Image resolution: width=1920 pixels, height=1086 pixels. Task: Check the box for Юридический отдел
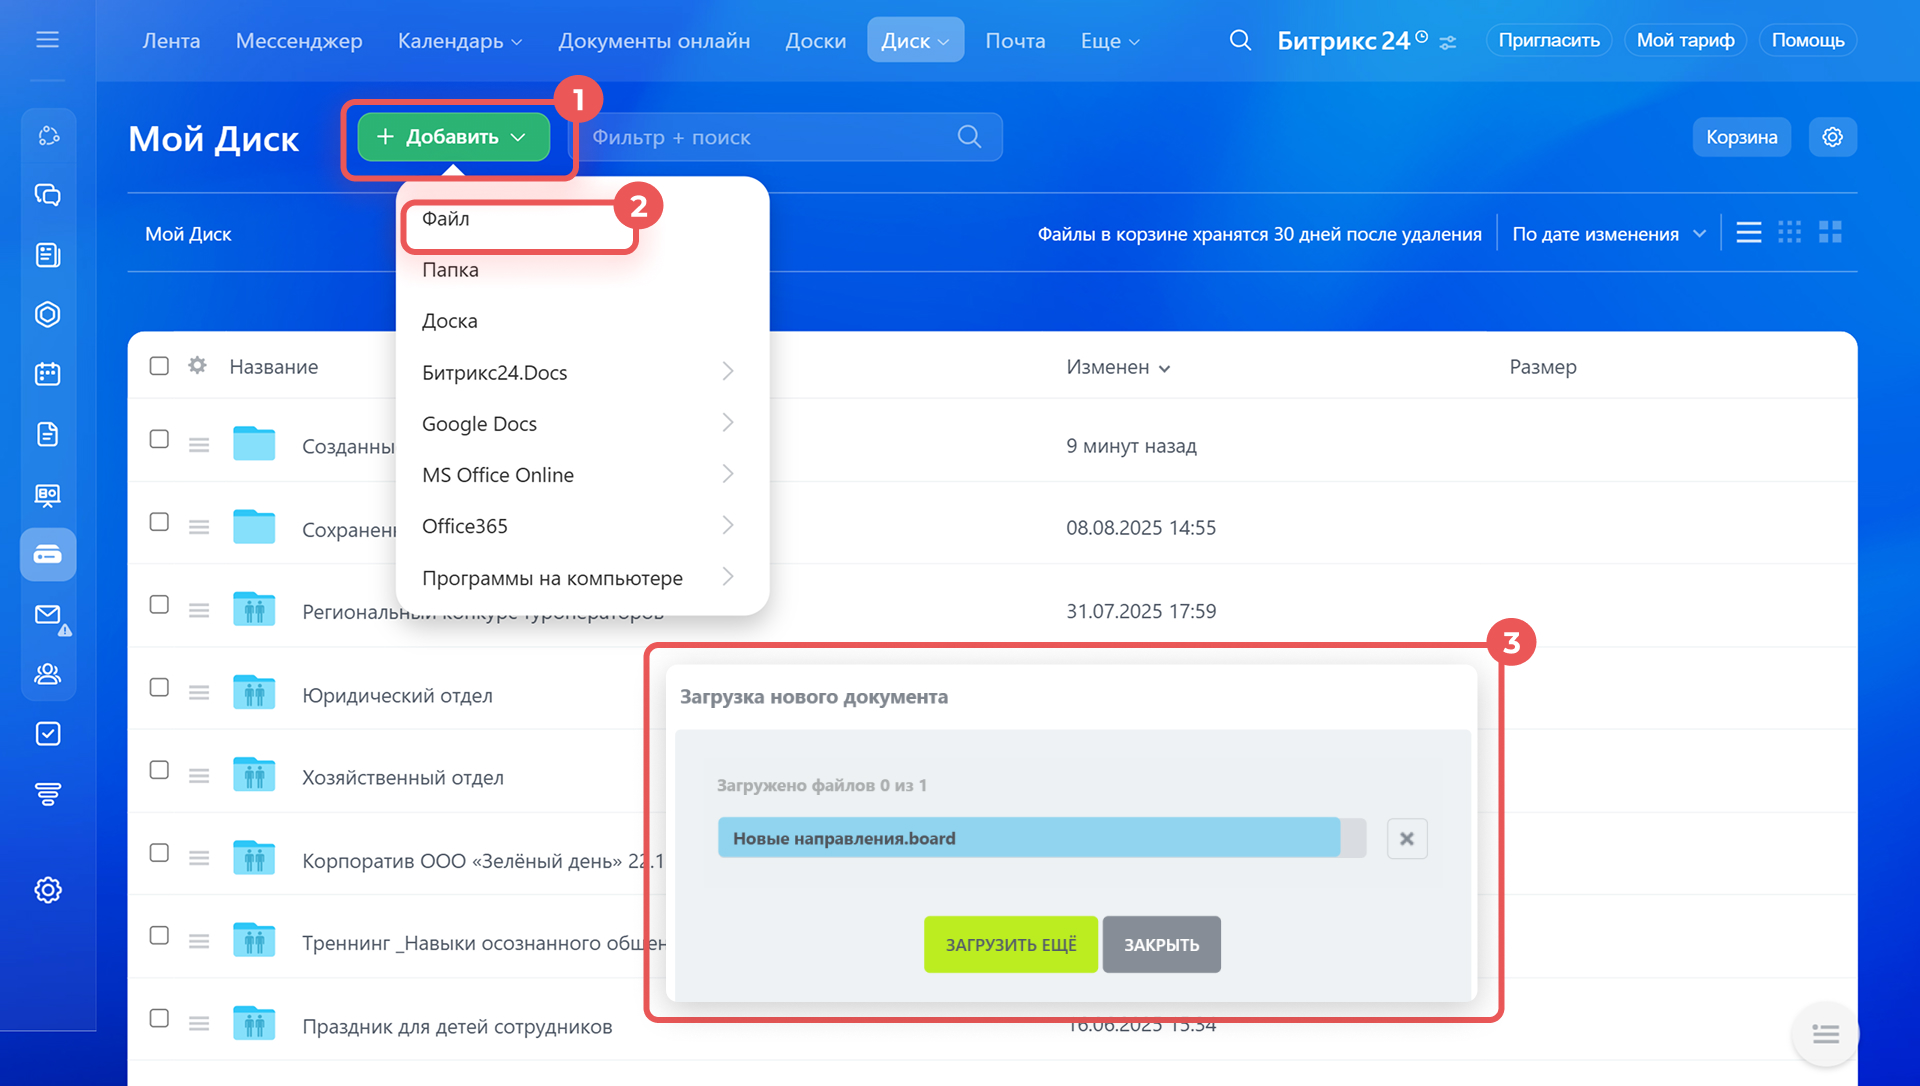click(159, 687)
